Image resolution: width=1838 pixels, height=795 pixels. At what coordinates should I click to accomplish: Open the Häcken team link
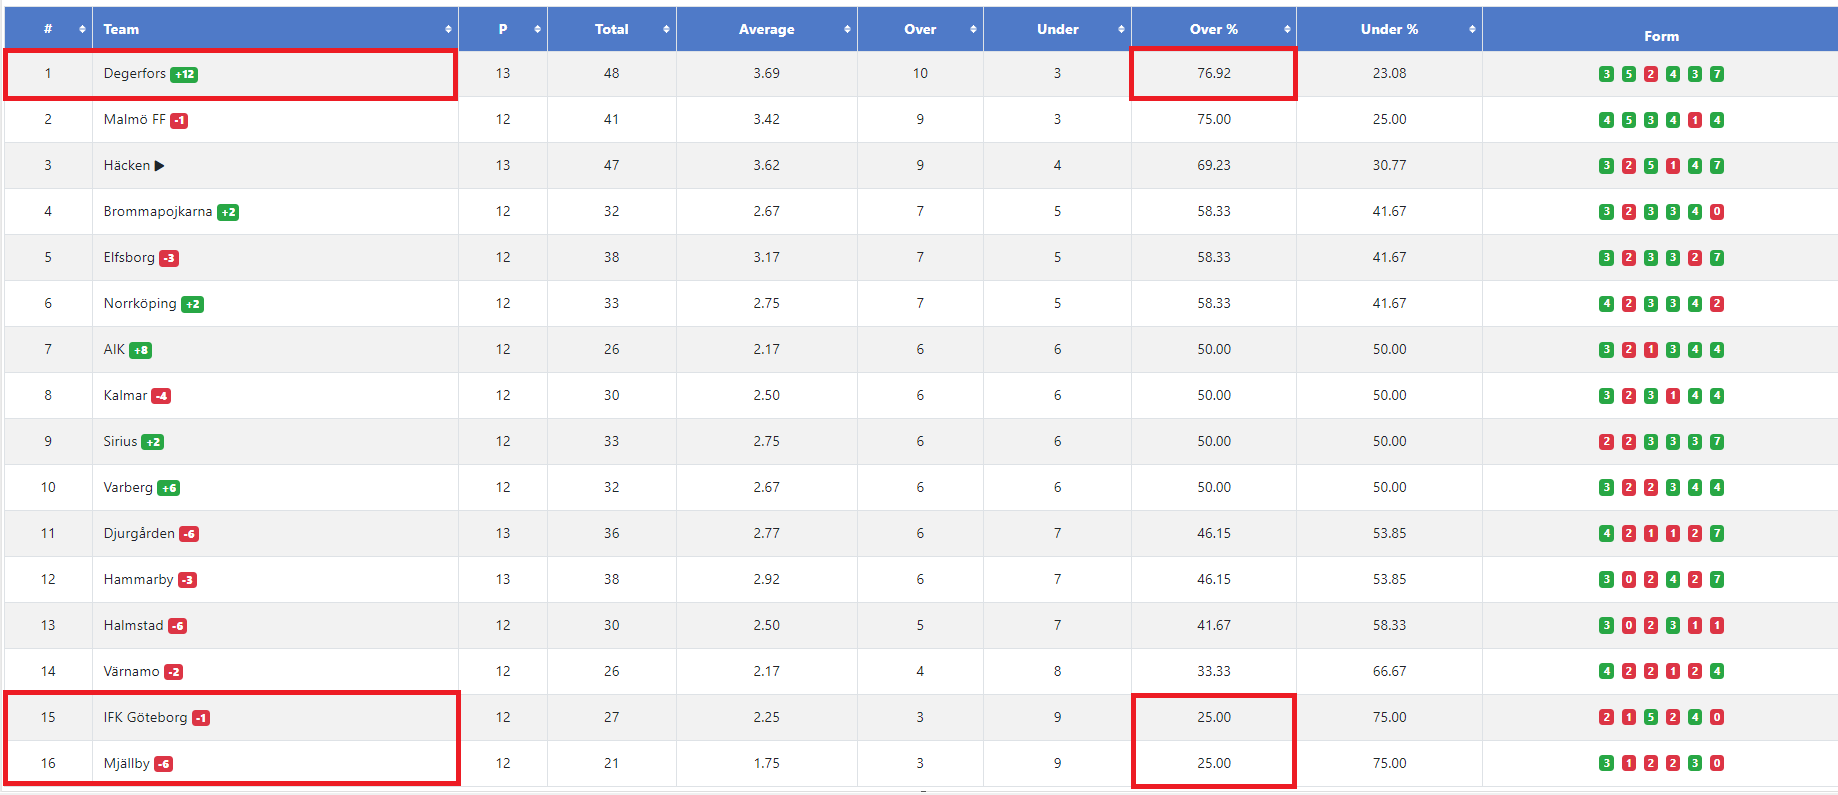pyautogui.click(x=126, y=165)
